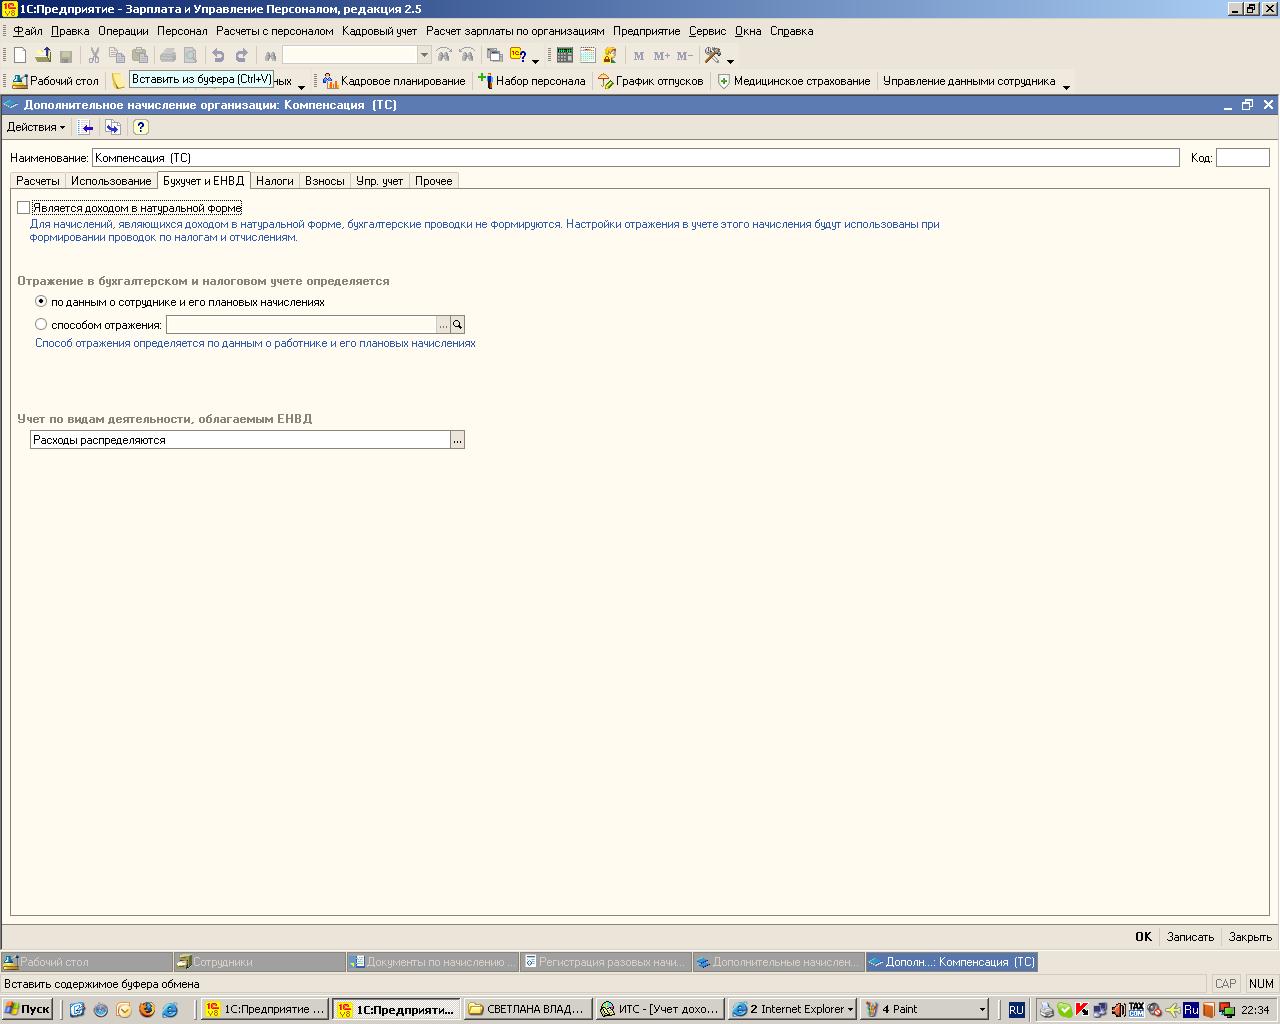Click into the Код input field

pos(1242,158)
